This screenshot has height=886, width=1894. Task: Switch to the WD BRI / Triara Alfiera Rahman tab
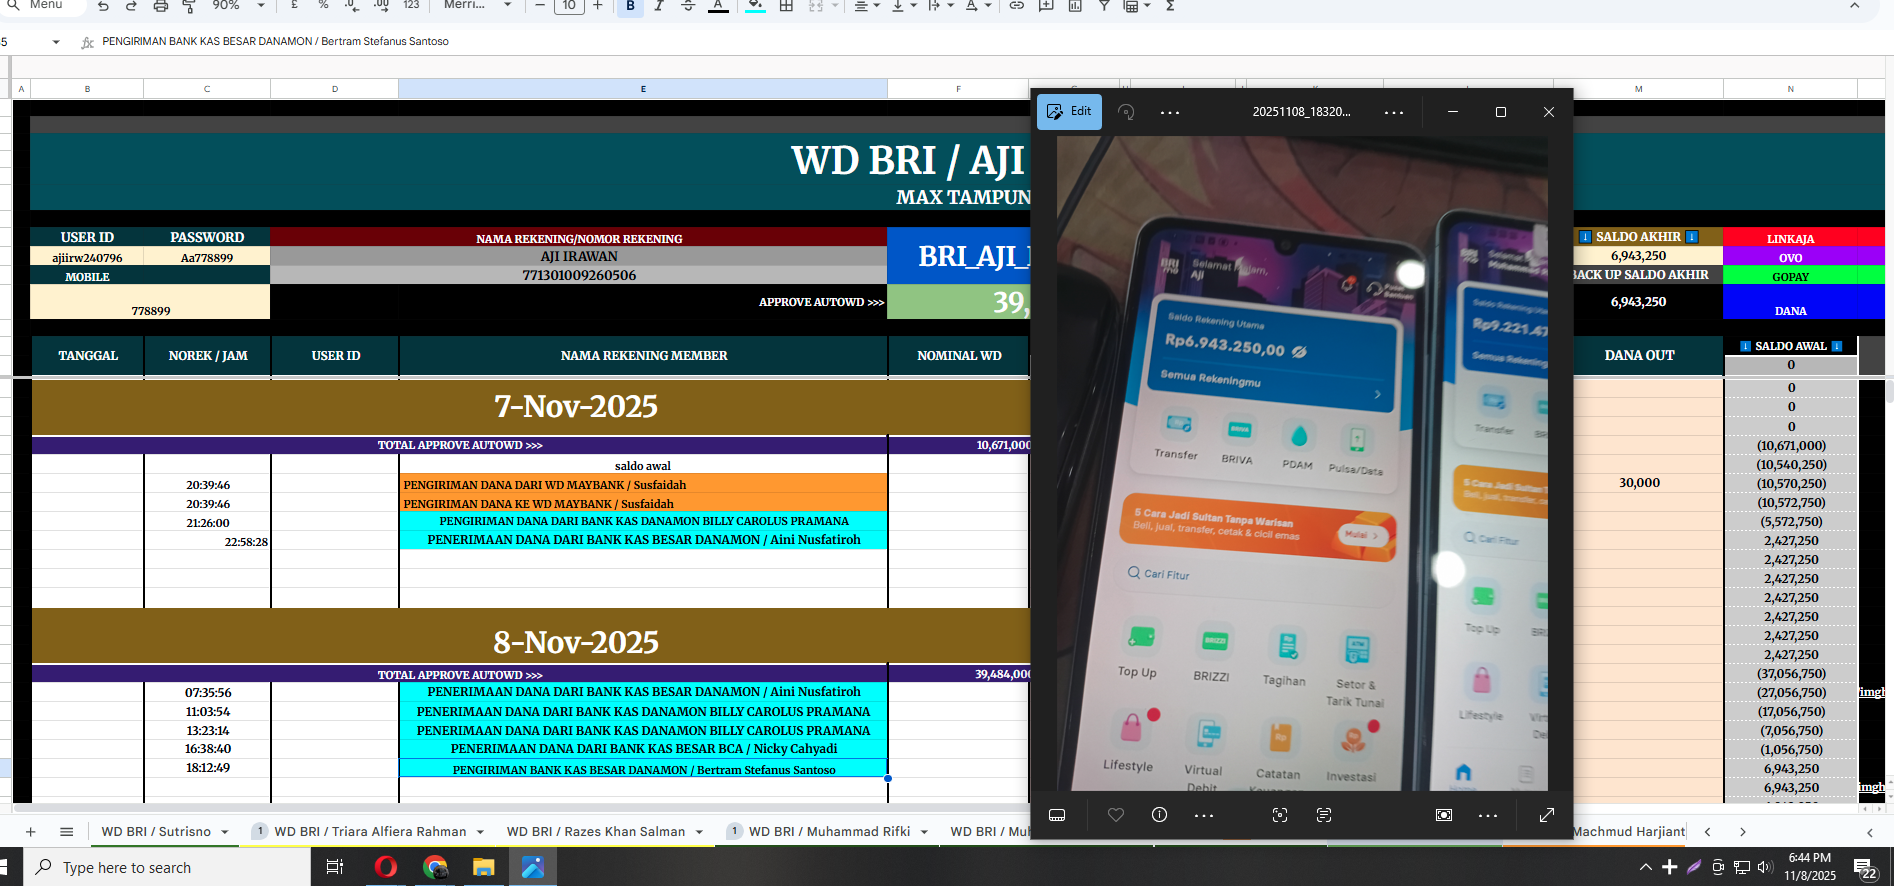tap(370, 832)
